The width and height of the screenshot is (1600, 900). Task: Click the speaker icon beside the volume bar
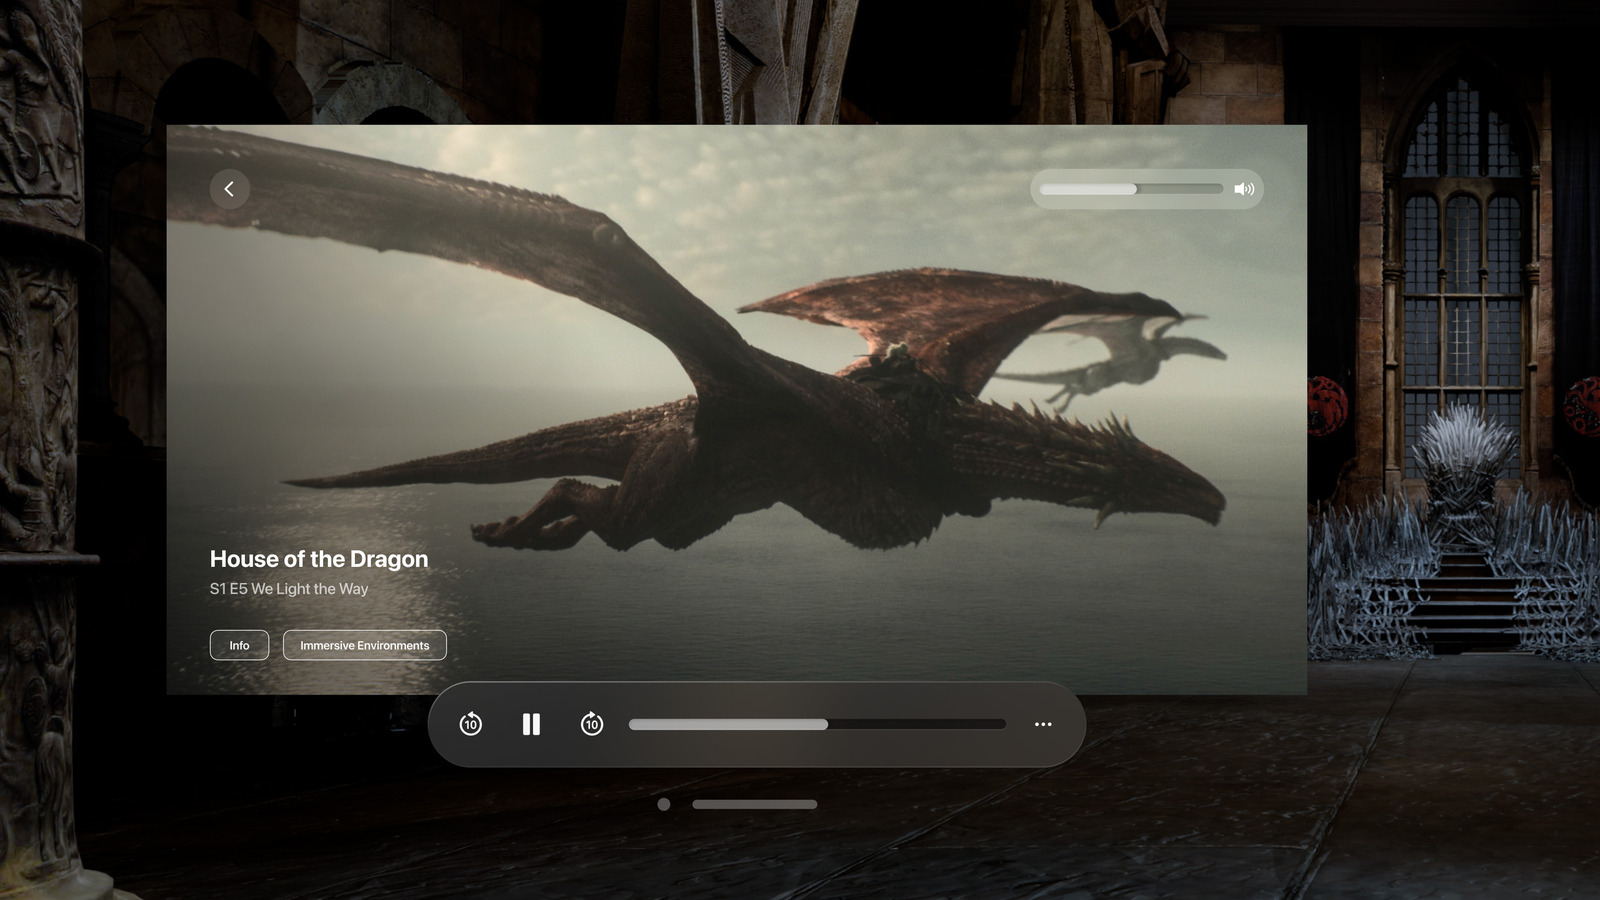coord(1245,188)
